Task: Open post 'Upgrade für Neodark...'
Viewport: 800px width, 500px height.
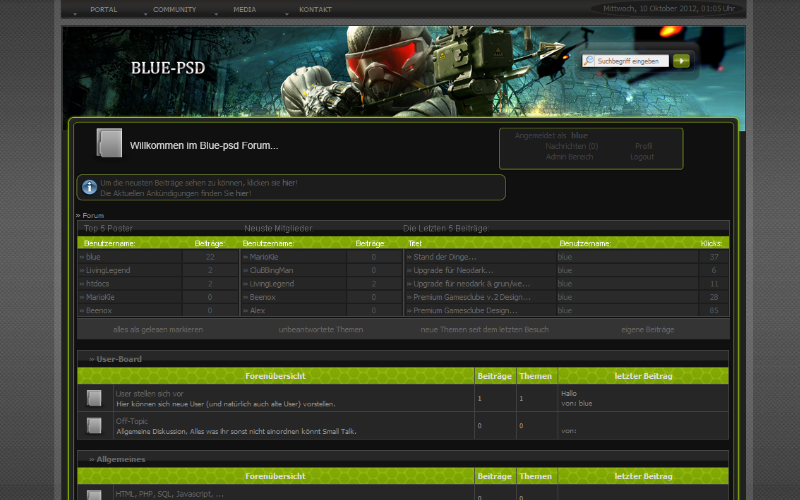Action: pos(453,270)
